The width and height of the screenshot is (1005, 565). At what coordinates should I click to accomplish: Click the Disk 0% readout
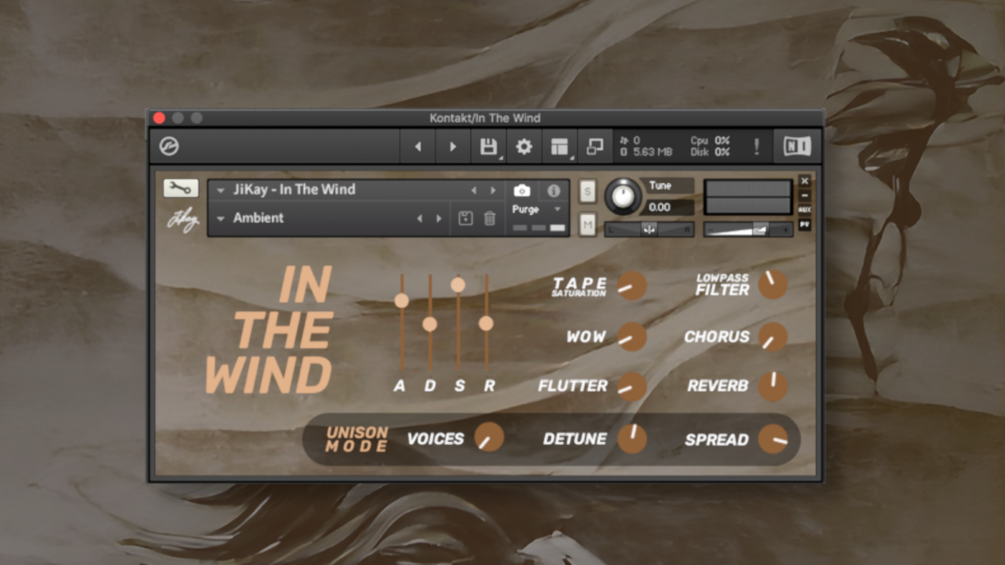[710, 152]
